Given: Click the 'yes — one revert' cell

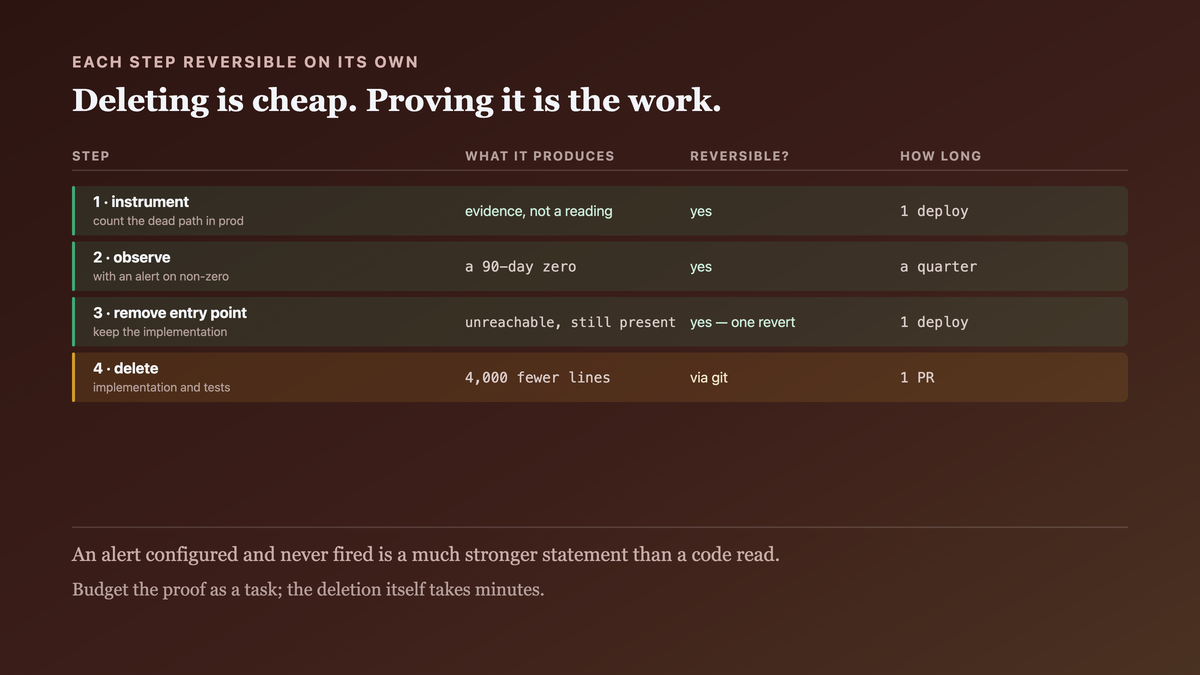Looking at the screenshot, I should tap(743, 322).
